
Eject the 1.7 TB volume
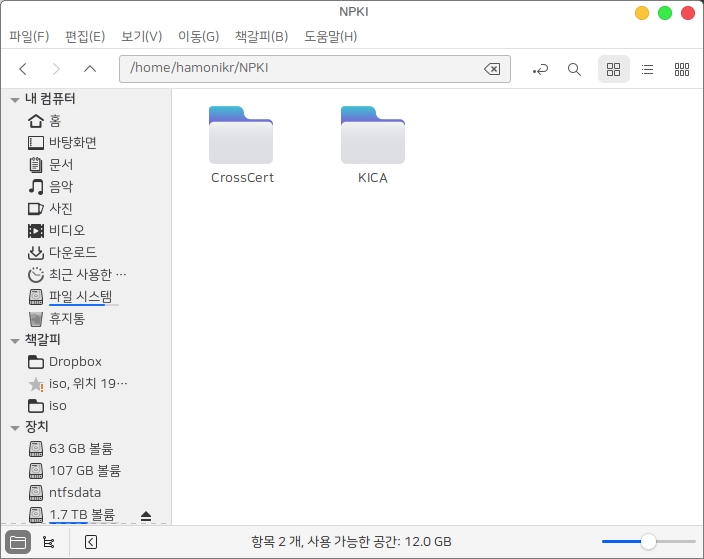click(x=146, y=516)
